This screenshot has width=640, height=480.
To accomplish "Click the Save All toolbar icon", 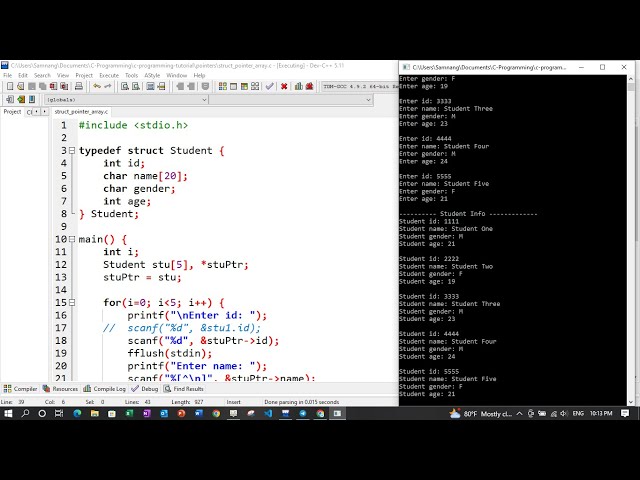I will [42, 86].
